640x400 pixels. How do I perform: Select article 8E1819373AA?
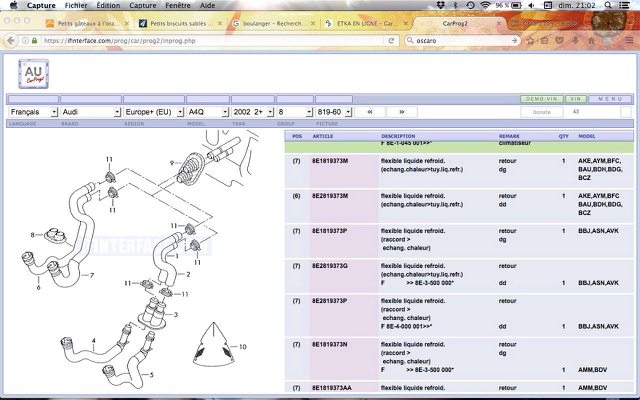point(332,388)
